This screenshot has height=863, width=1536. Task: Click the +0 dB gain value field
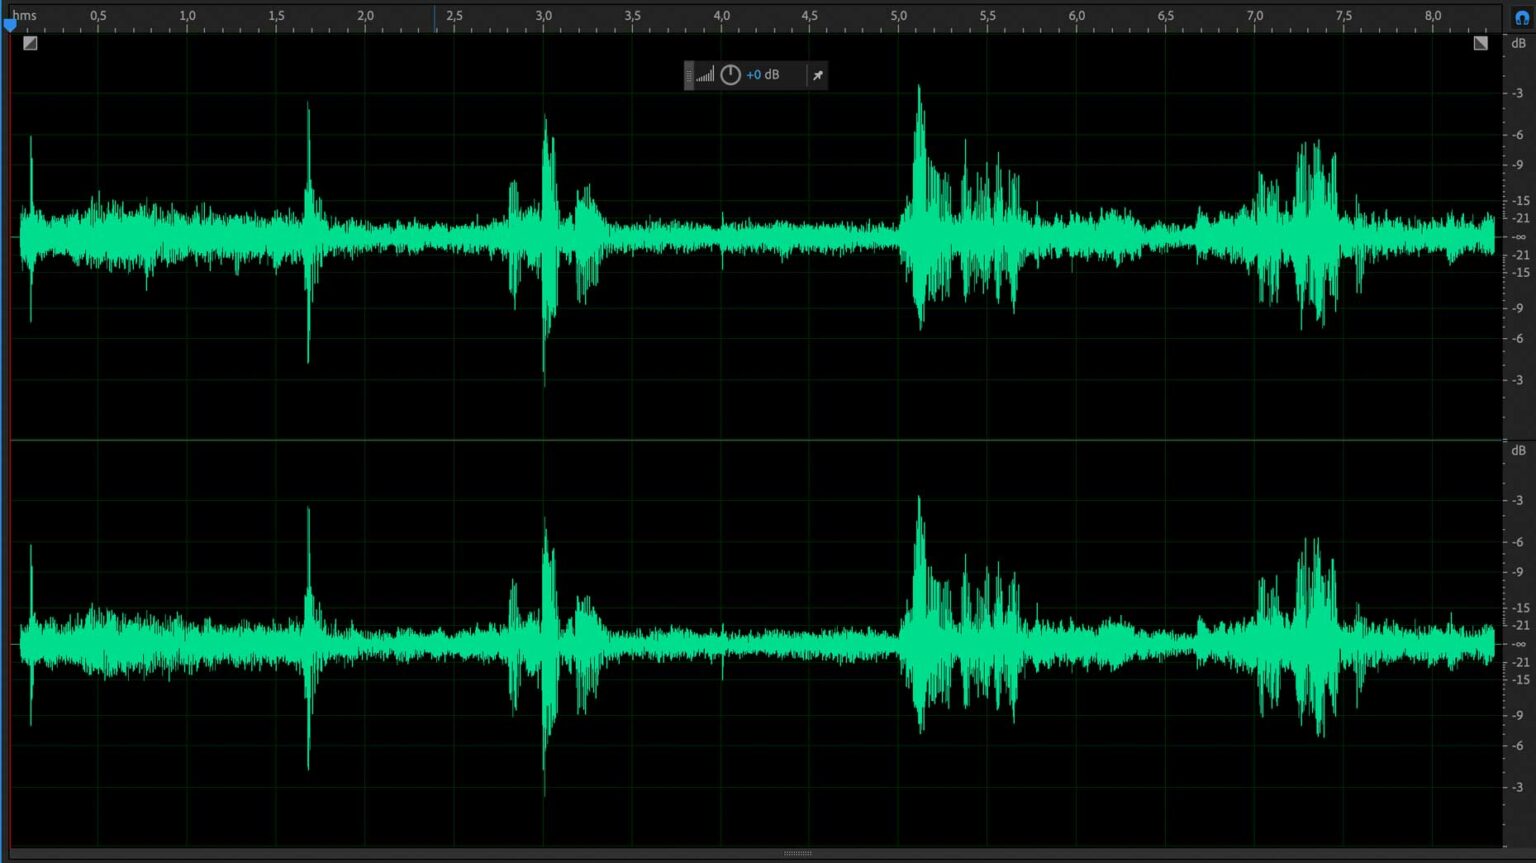tap(763, 75)
